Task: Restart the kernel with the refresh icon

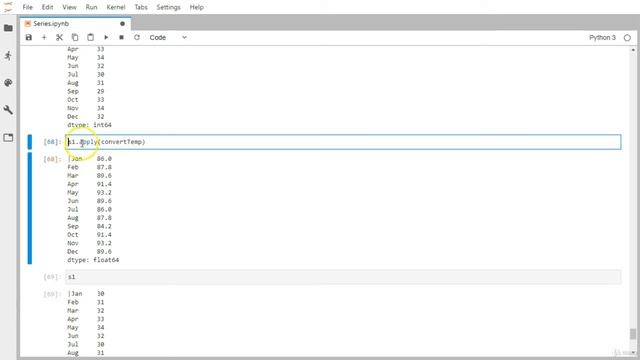Action: [x=137, y=38]
